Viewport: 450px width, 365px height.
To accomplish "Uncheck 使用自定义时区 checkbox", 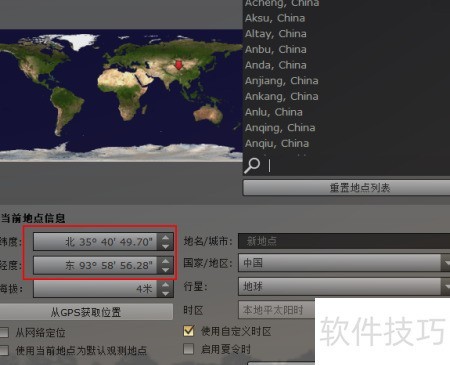I will point(189,331).
